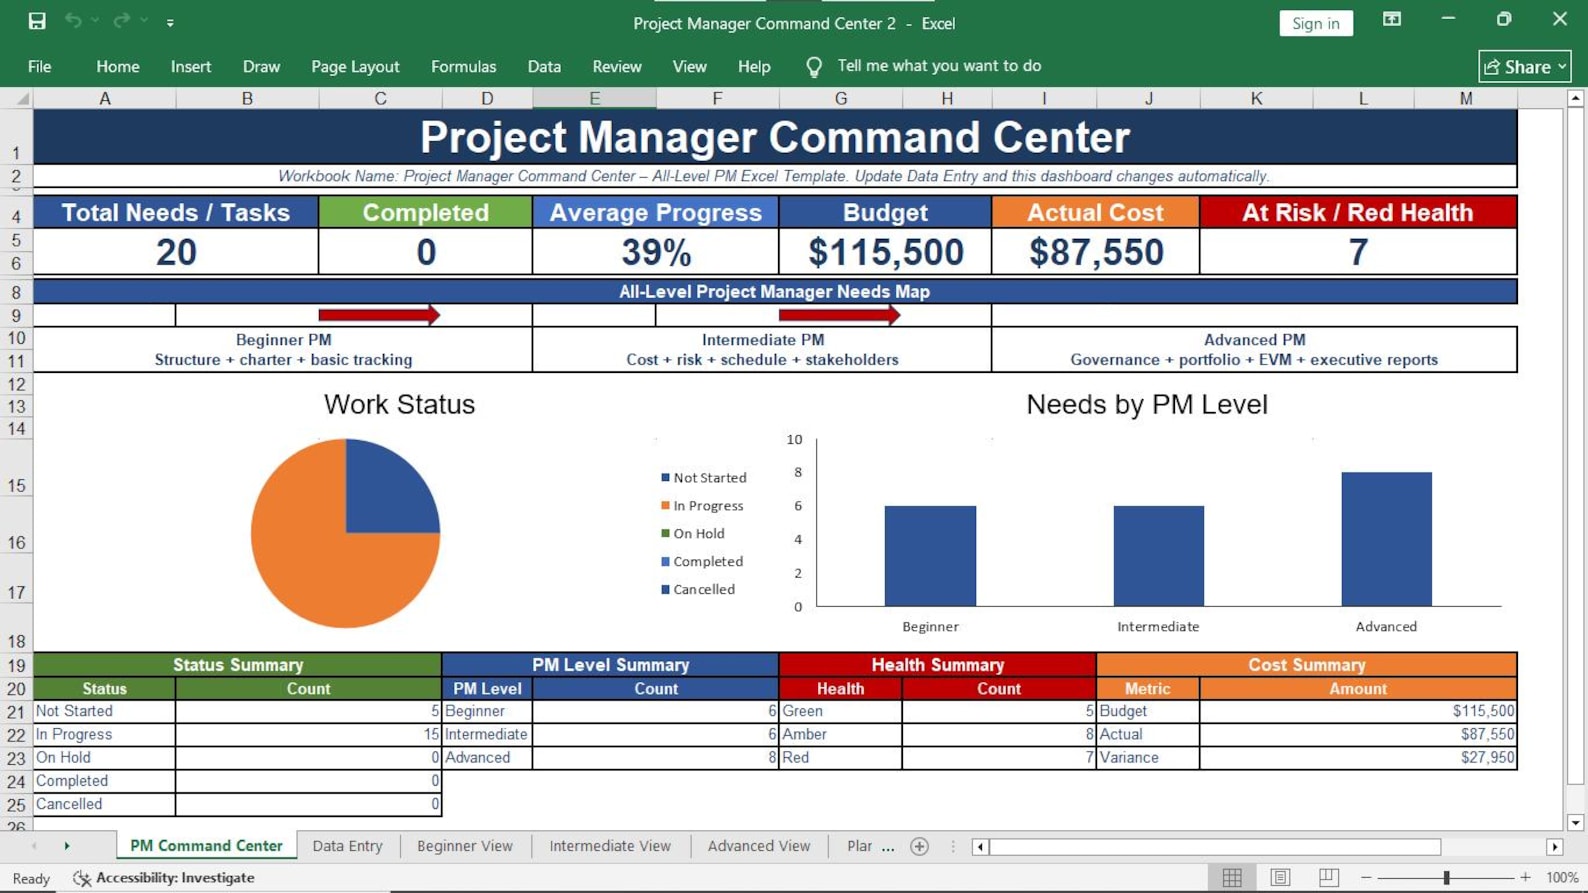Open the Help ribbon tab

(754, 66)
